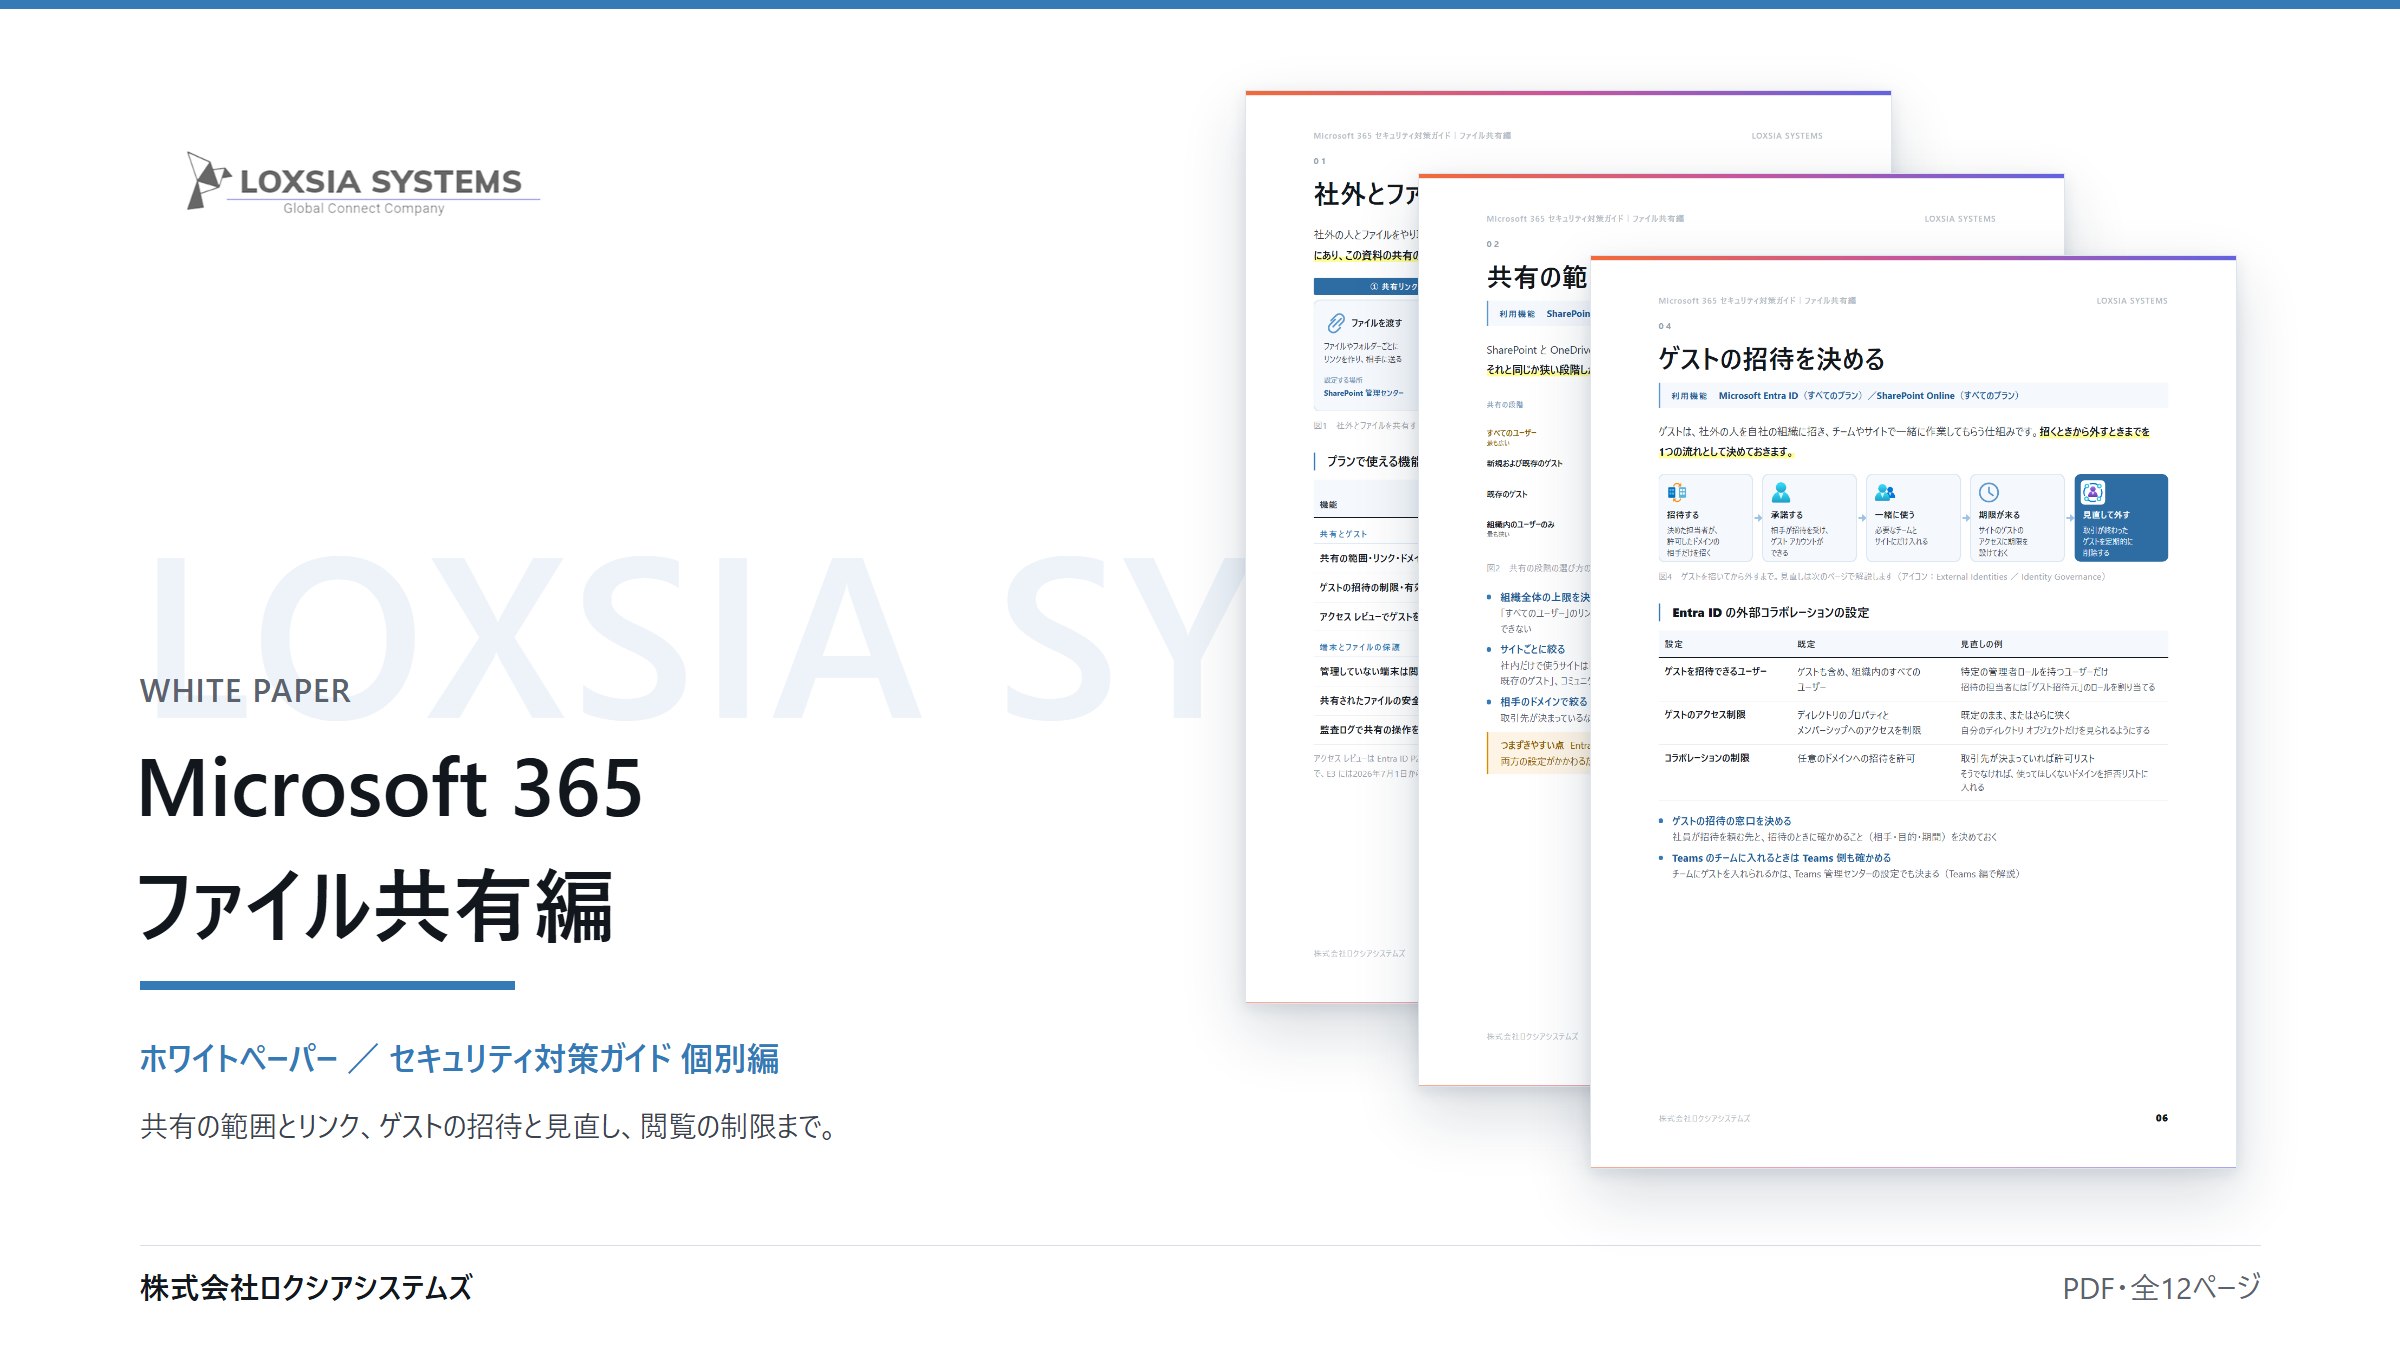Click the description line starting 共有の範囲とリンク
2400x1350 pixels.
pyautogui.click(x=491, y=1126)
